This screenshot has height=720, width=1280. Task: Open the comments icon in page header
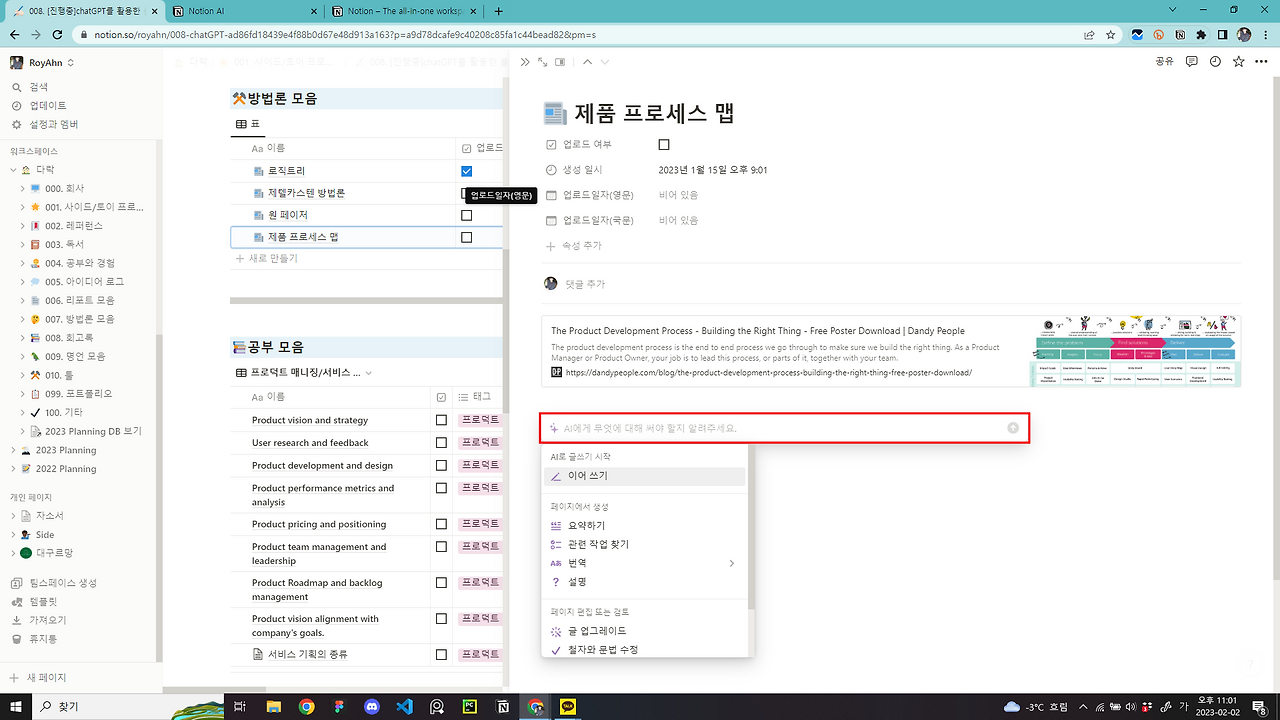(x=1192, y=61)
